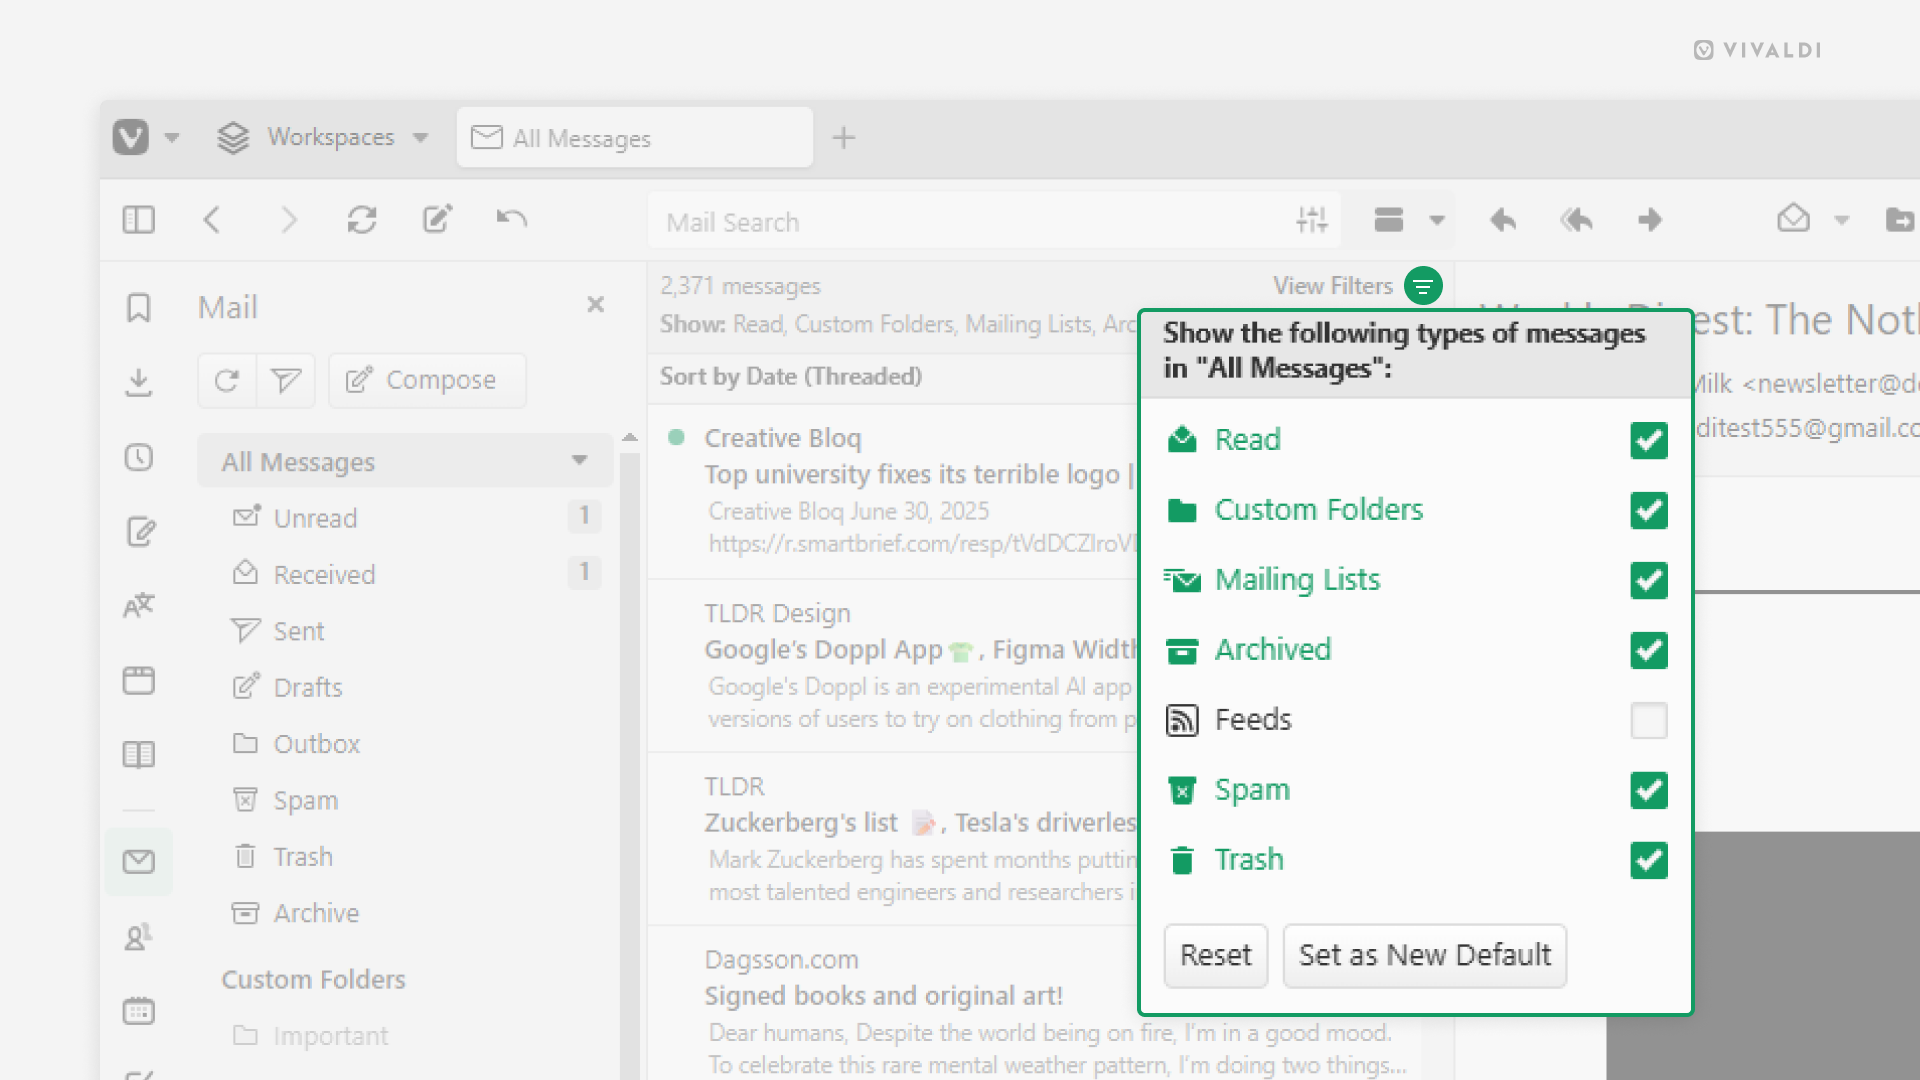This screenshot has width=1920, height=1080.
Task: Enable the Feeds checkbox
Action: tap(1649, 720)
